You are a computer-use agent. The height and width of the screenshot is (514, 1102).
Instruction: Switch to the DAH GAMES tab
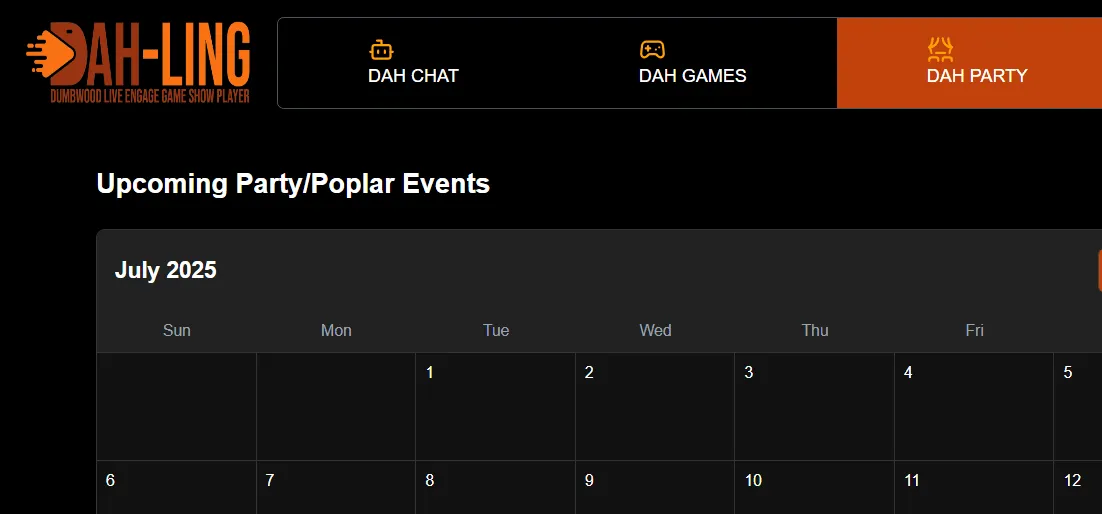click(692, 63)
